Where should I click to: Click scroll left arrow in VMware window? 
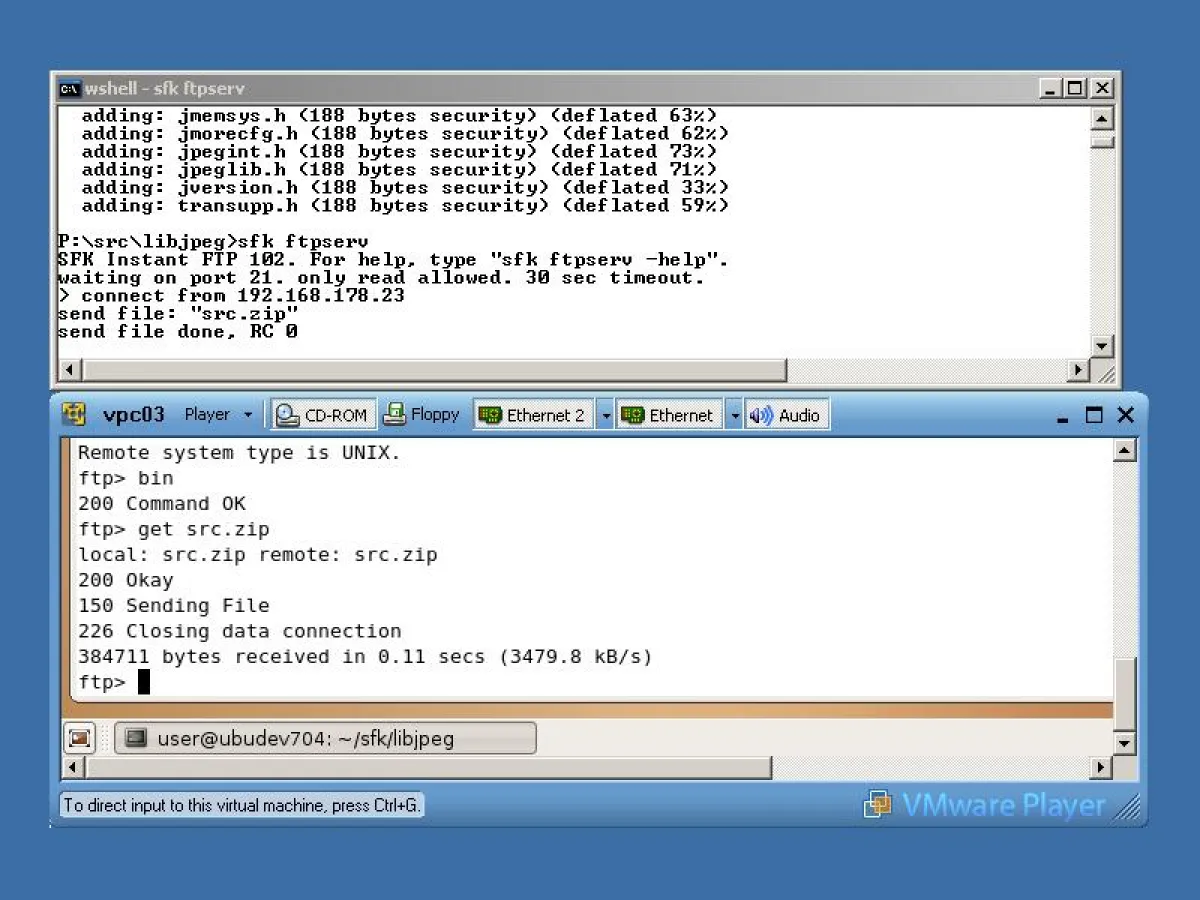(73, 768)
